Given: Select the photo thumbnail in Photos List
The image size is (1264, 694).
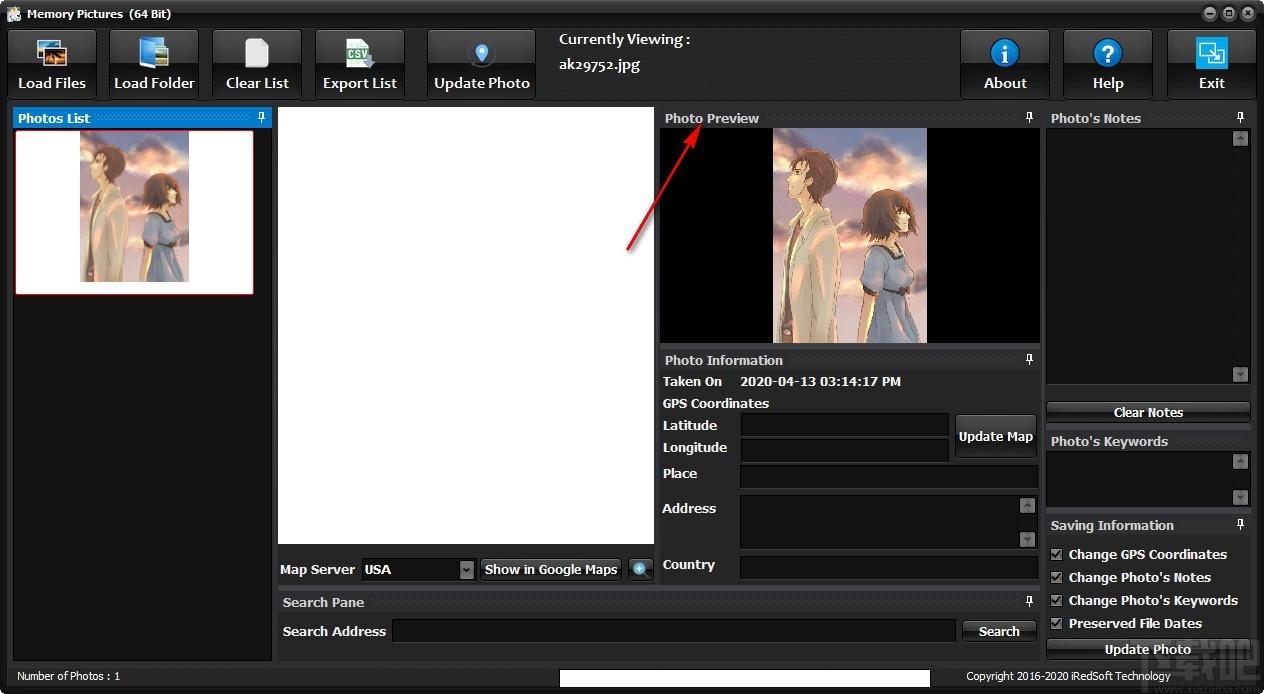Looking at the screenshot, I should pos(134,212).
